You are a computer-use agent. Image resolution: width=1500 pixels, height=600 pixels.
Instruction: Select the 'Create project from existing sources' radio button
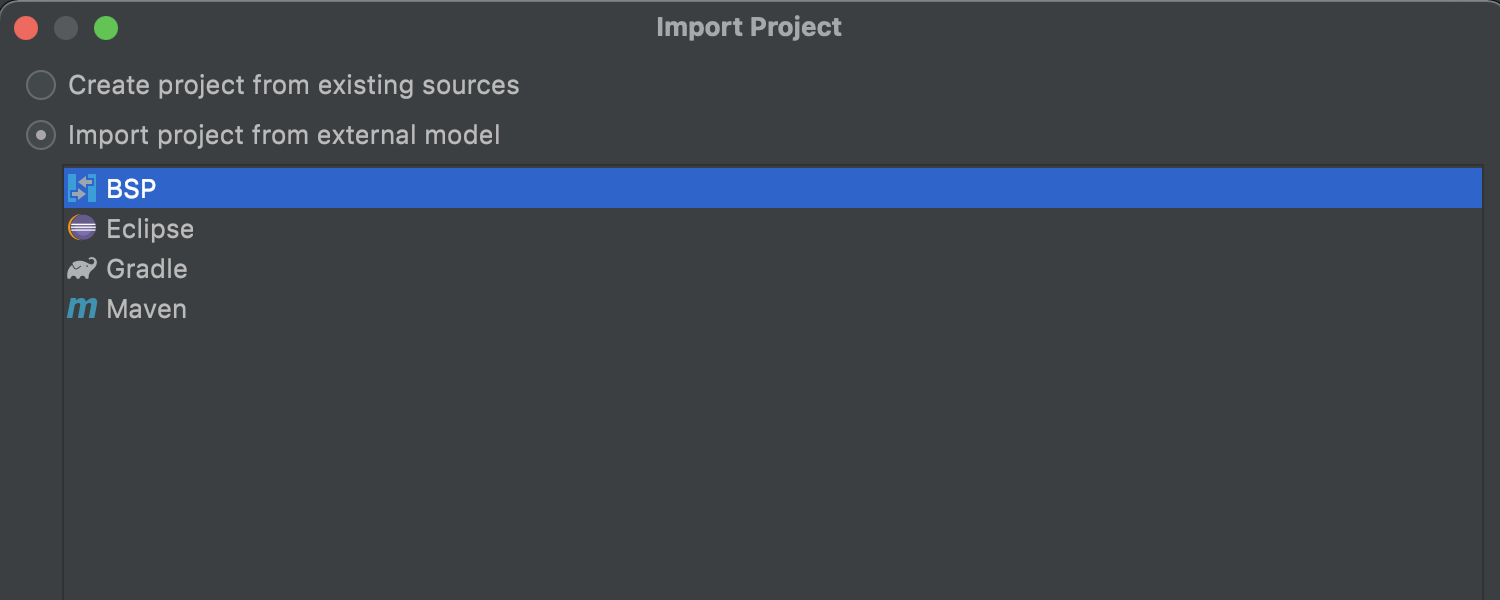[x=41, y=85]
